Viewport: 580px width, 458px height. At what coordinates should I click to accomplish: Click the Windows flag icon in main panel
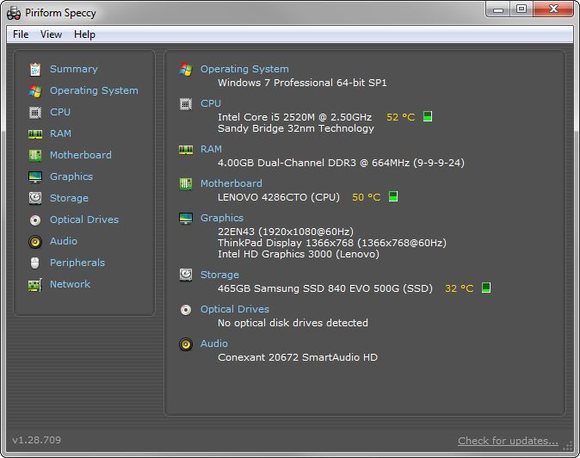(186, 69)
